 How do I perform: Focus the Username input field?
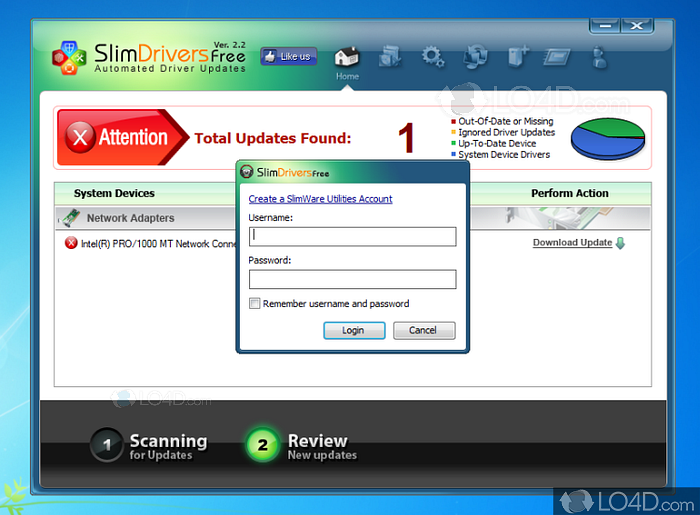click(353, 237)
